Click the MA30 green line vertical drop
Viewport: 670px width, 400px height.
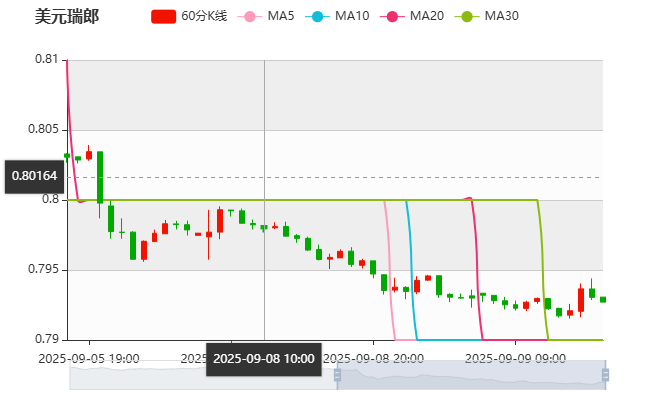(x=543, y=269)
